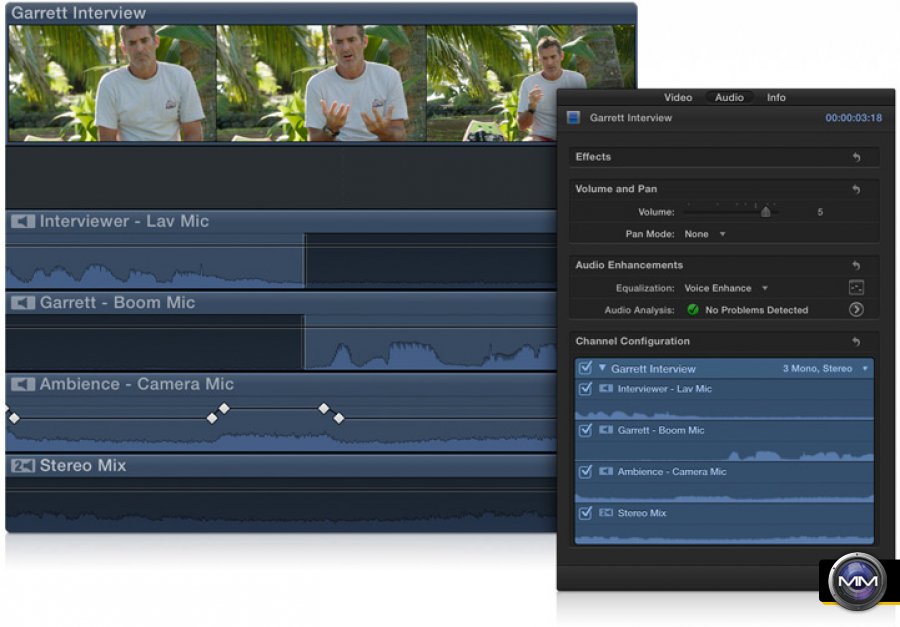Image resolution: width=900 pixels, height=627 pixels.
Task: Select the Garrett - Boom Mic track label in timeline
Action: pyautogui.click(x=117, y=303)
